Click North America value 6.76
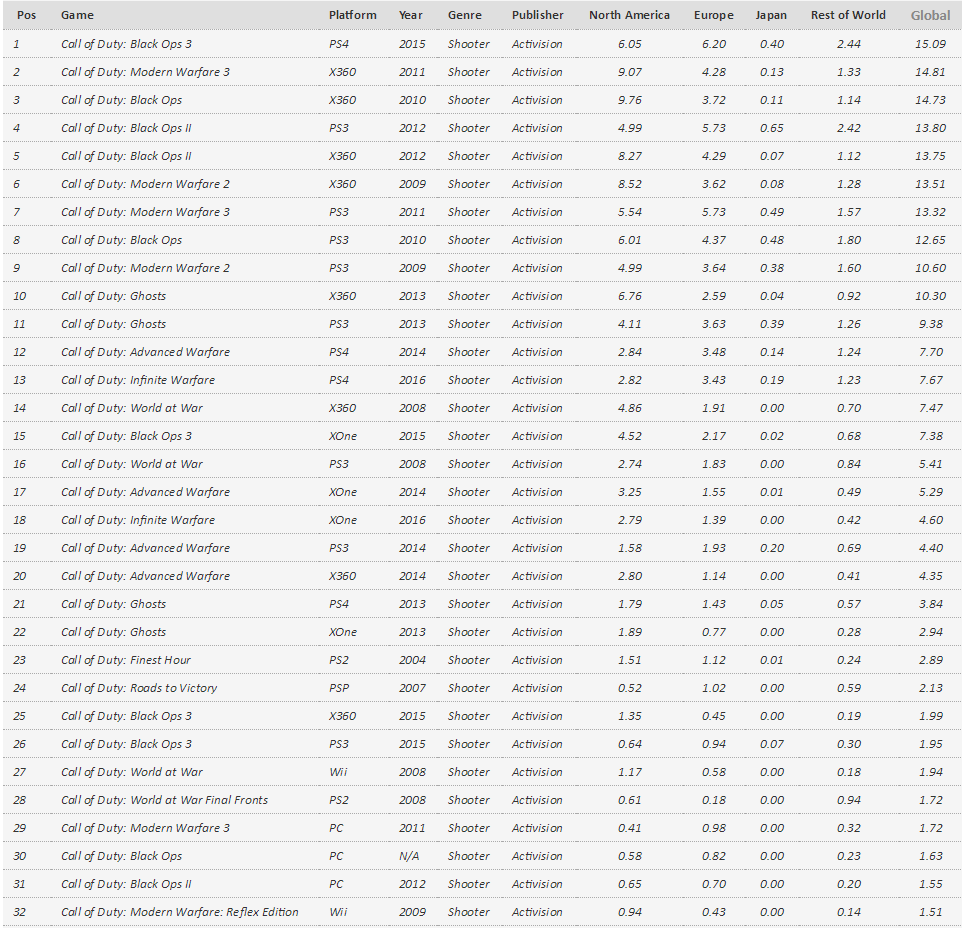Screen dimensions: 962x928 pyautogui.click(x=629, y=296)
